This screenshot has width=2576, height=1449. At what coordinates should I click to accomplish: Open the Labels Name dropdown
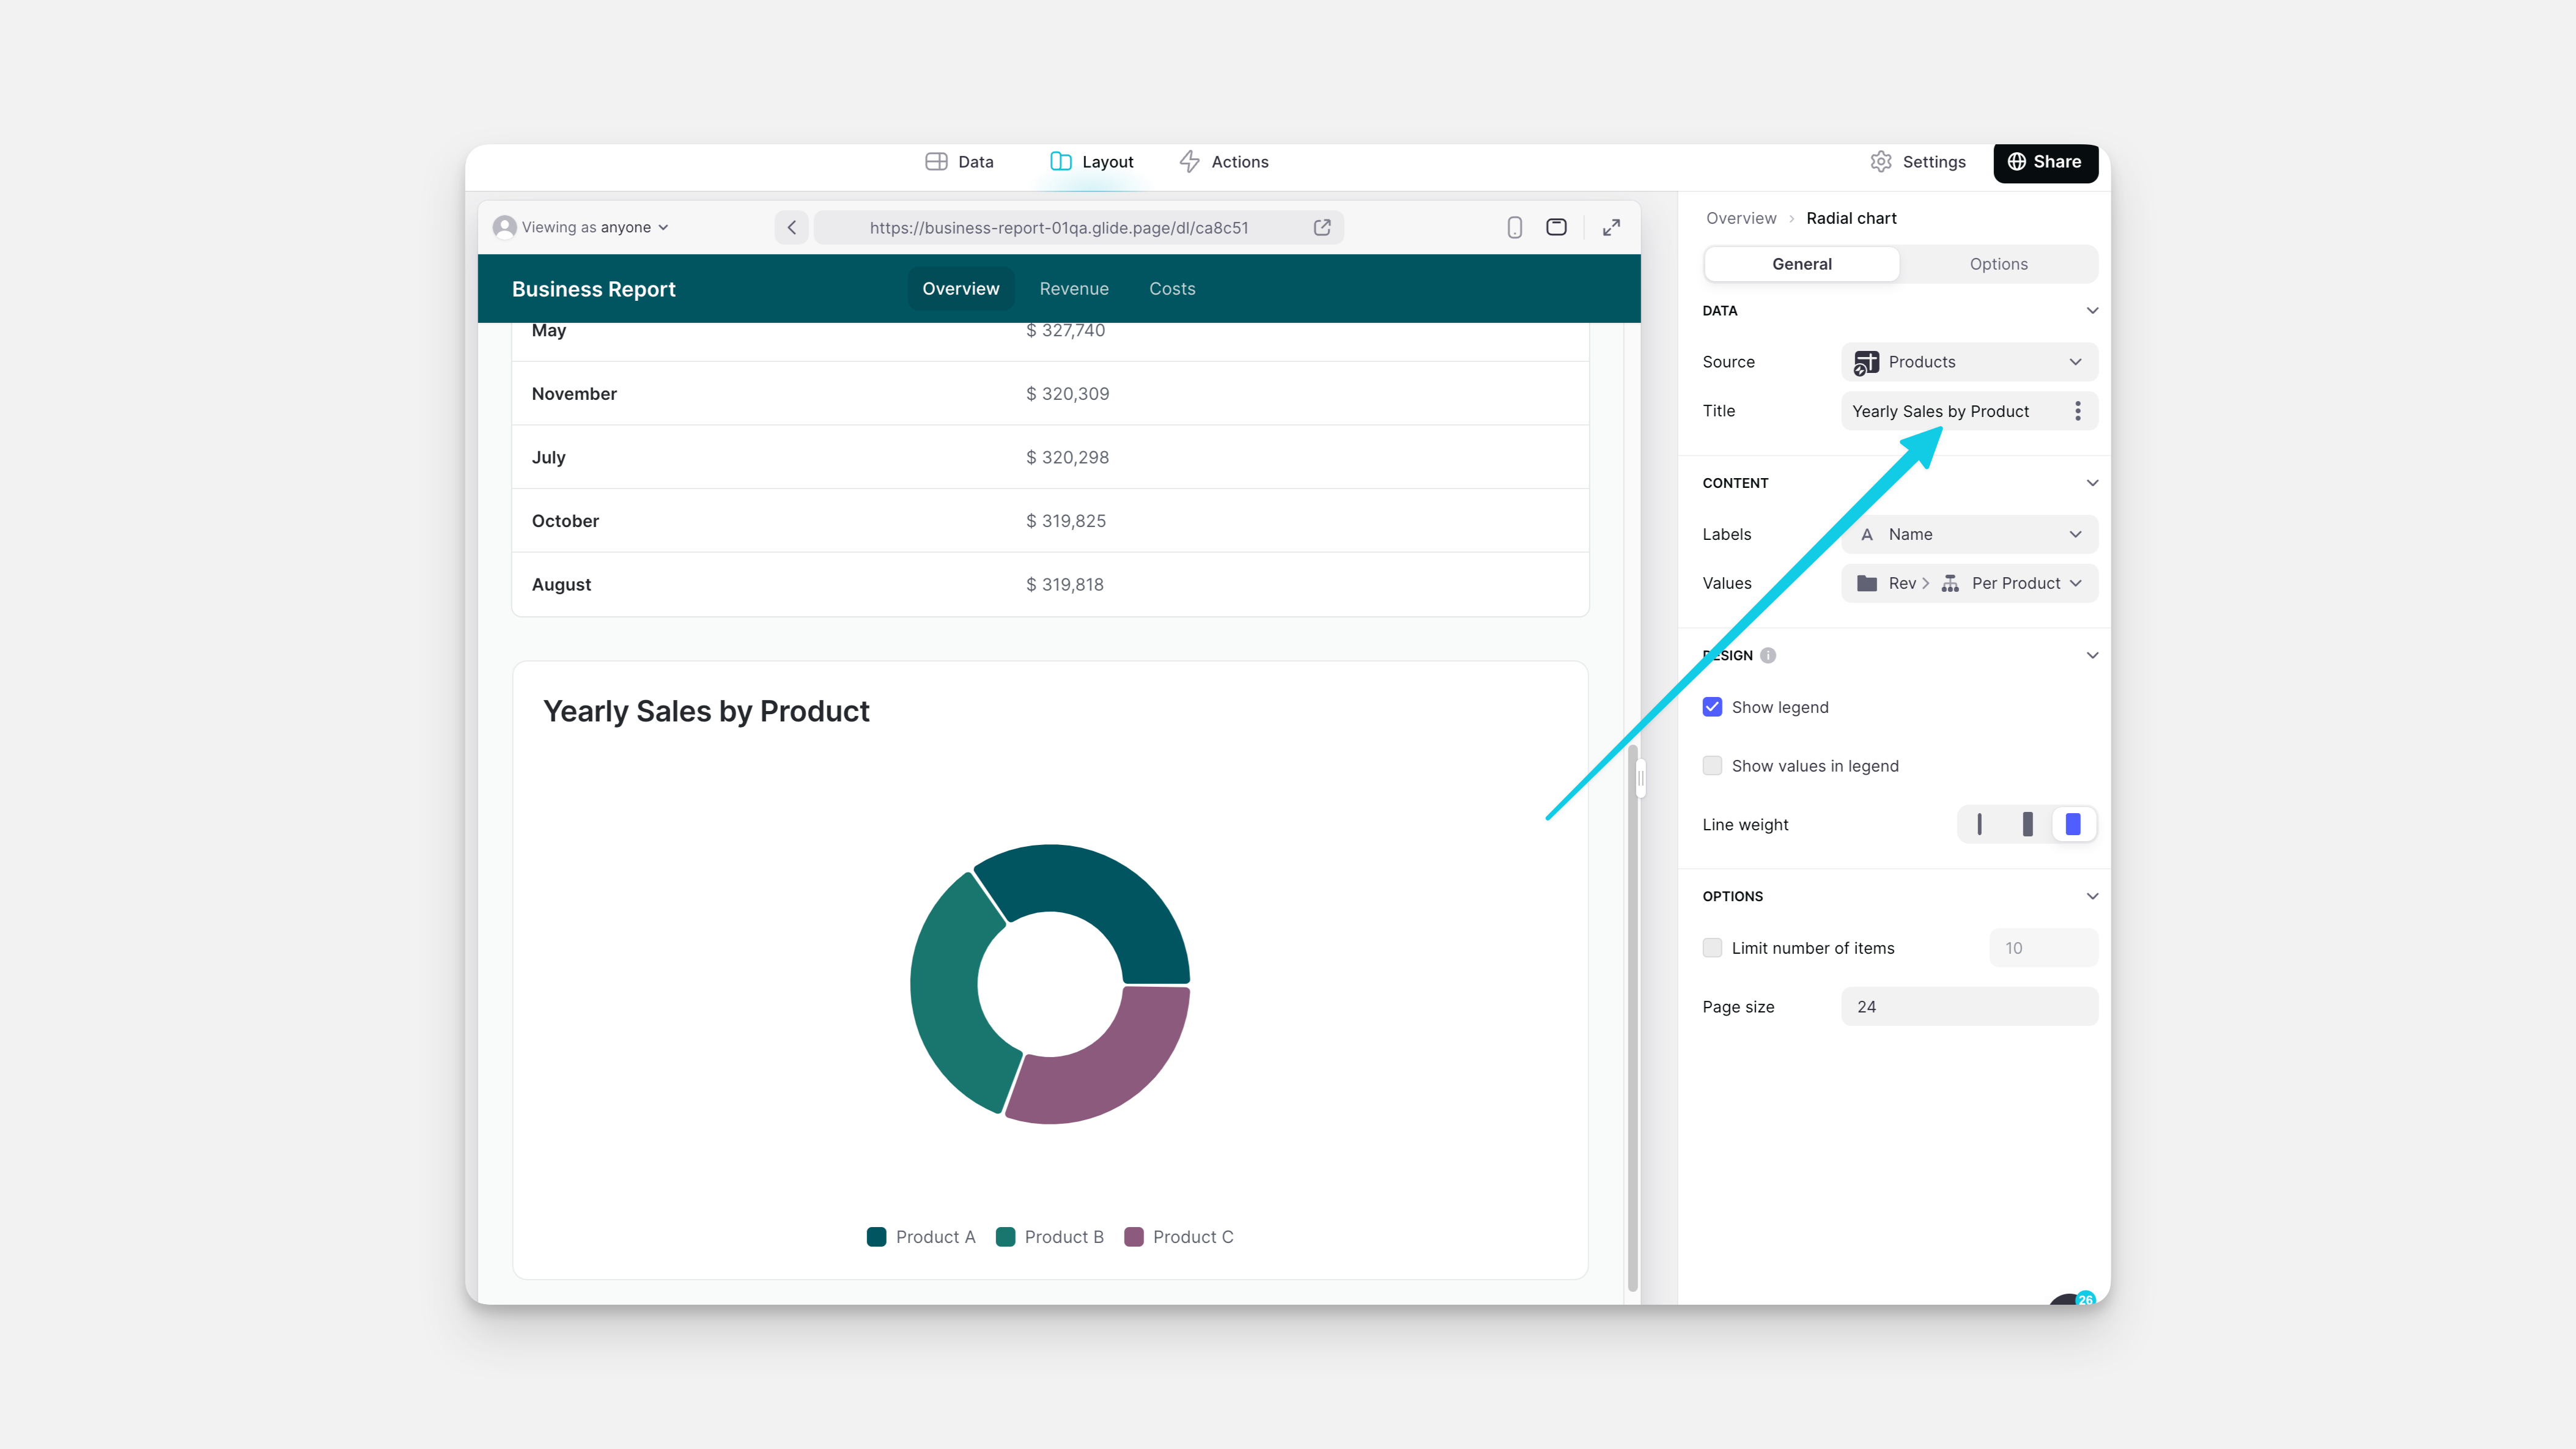click(x=1968, y=534)
